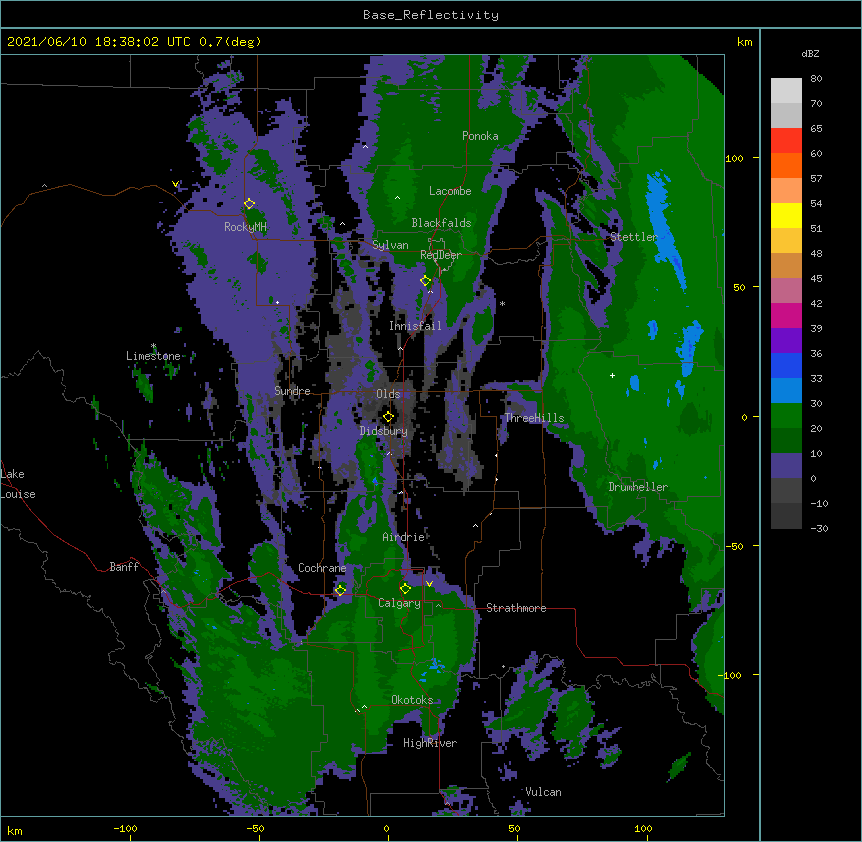862x842 pixels.
Task: Select the Sylvan label
Action: point(390,245)
